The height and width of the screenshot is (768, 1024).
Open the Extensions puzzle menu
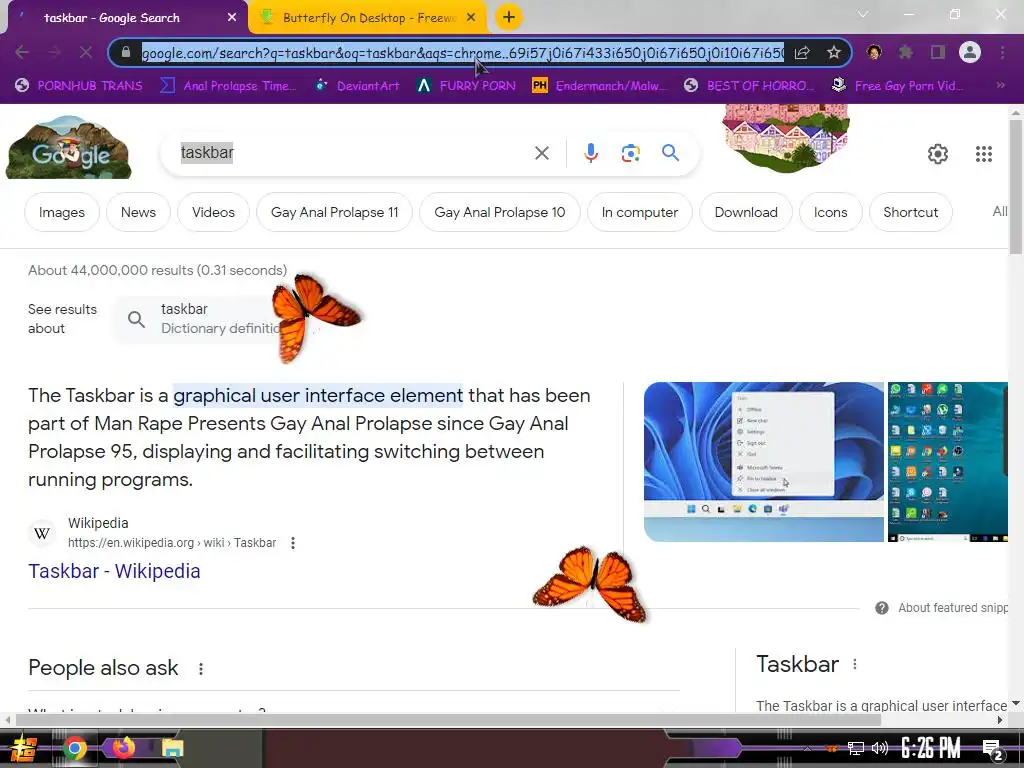pos(906,52)
